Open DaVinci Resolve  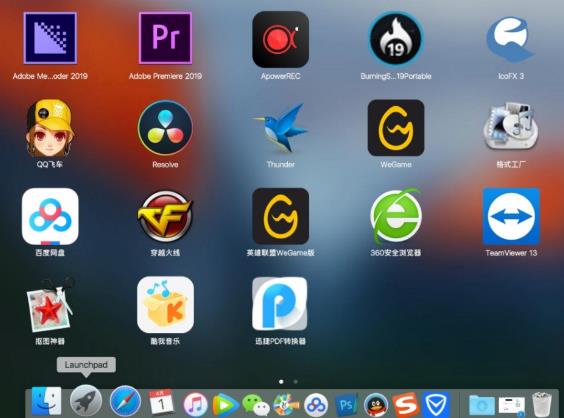pos(165,128)
